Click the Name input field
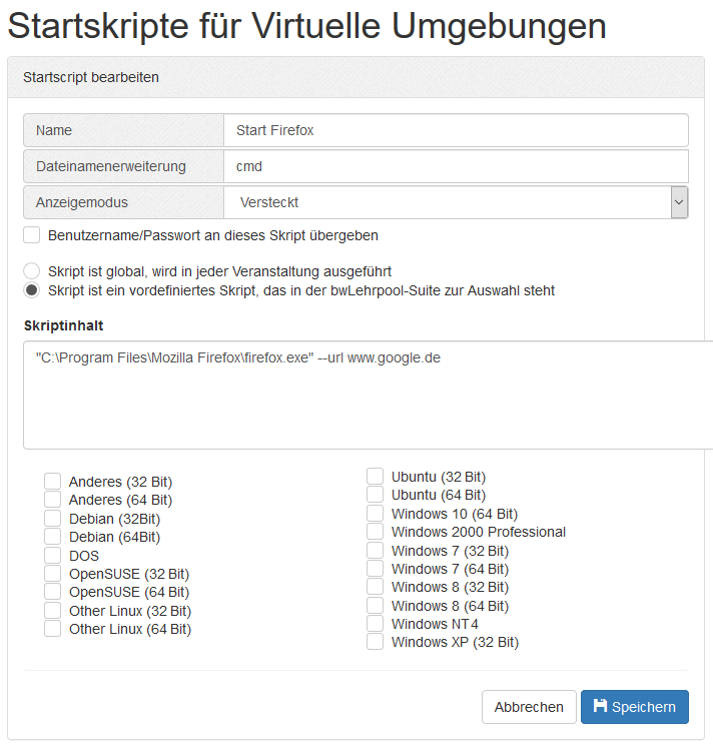The width and height of the screenshot is (713, 749). point(456,130)
